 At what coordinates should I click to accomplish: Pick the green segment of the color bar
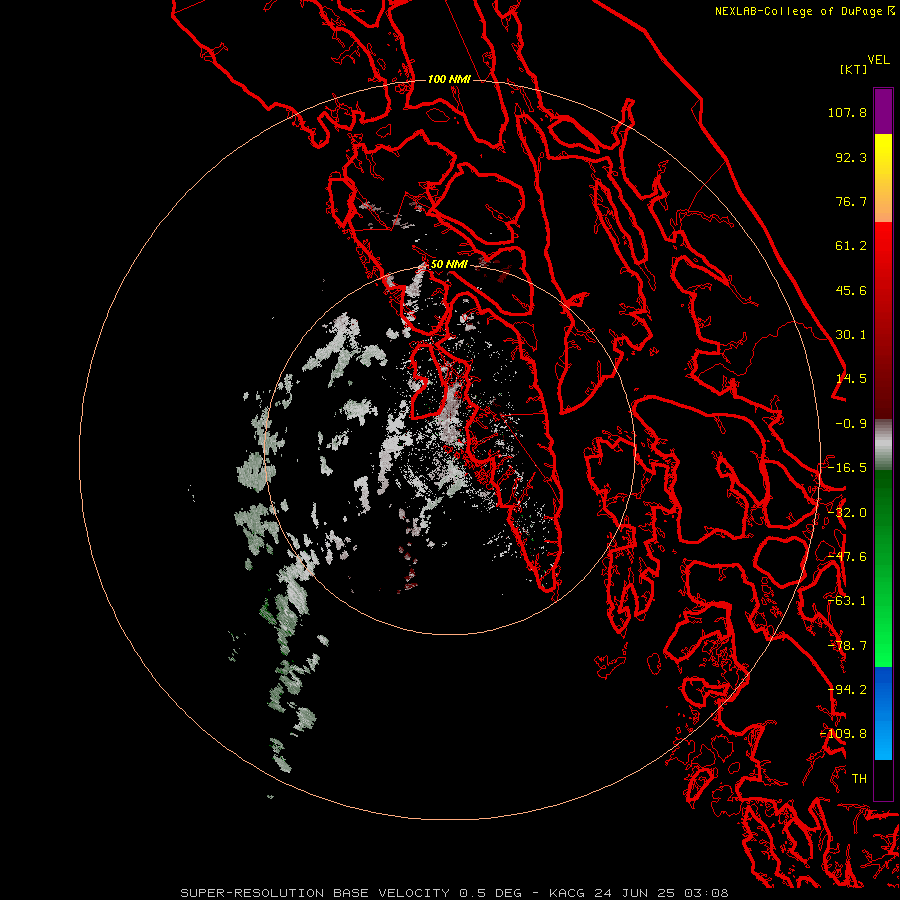pos(883,568)
